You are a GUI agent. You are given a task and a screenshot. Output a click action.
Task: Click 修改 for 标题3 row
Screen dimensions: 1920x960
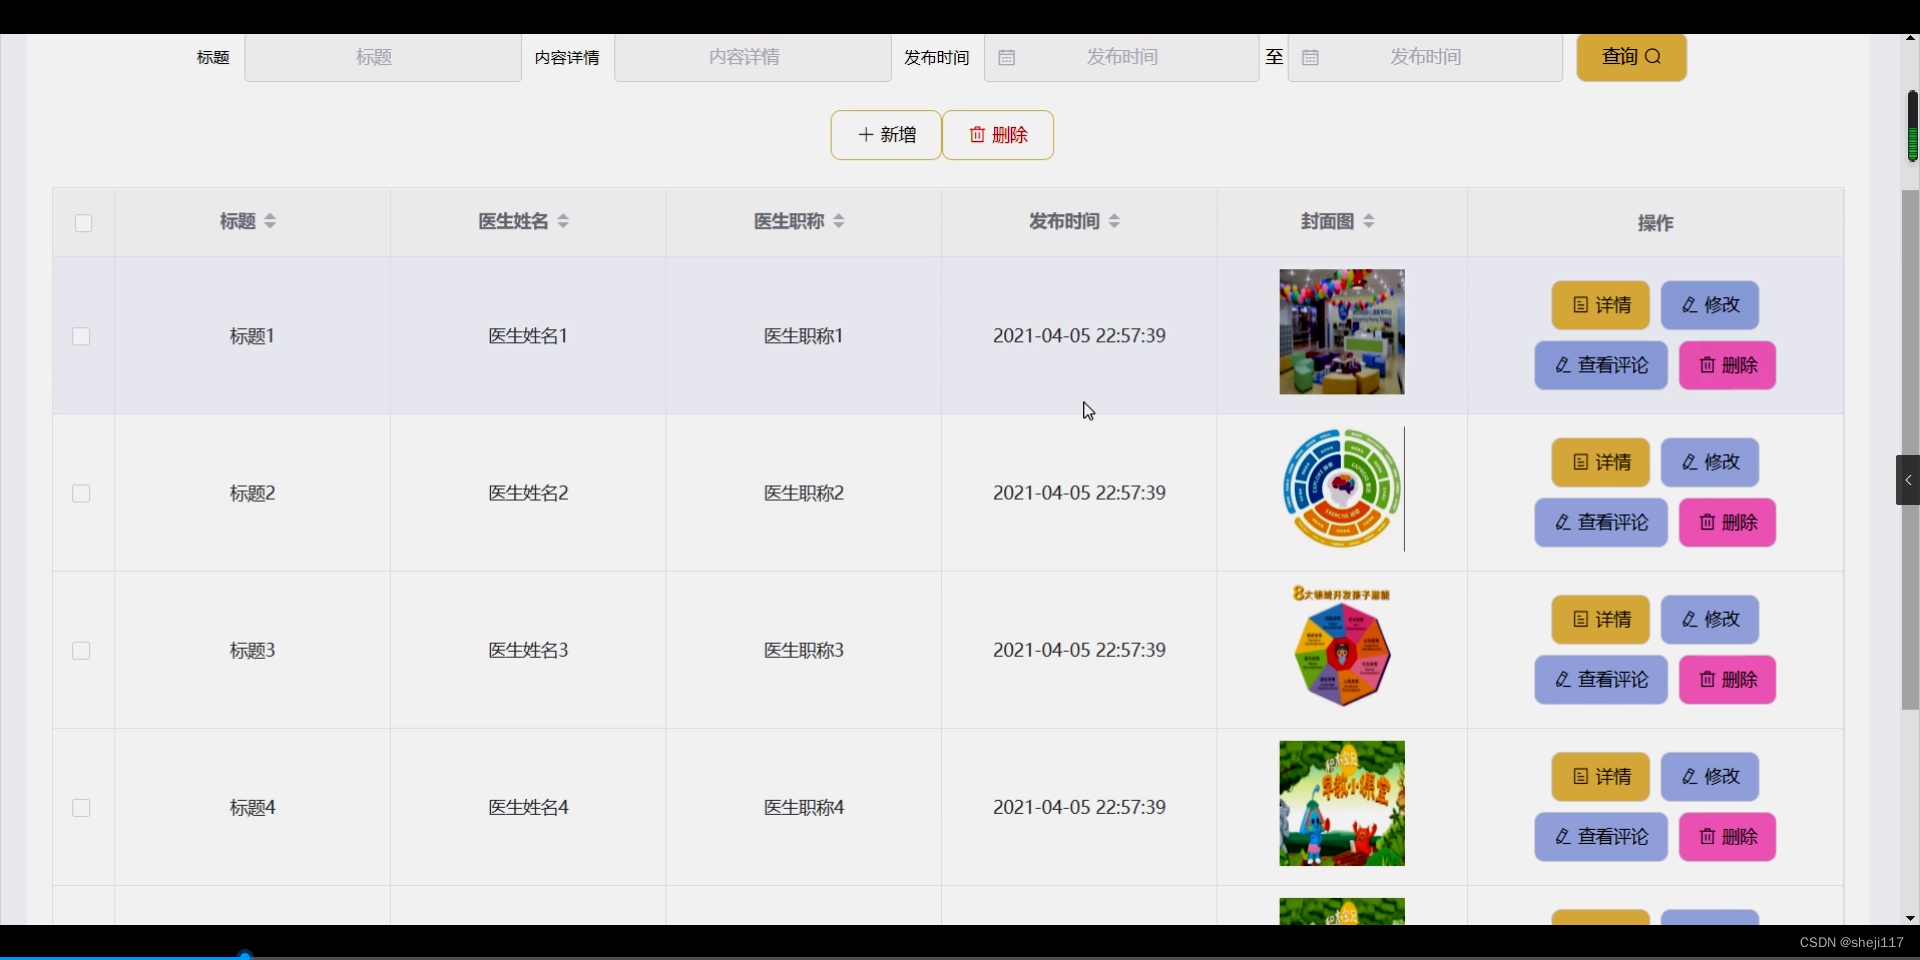click(x=1710, y=619)
